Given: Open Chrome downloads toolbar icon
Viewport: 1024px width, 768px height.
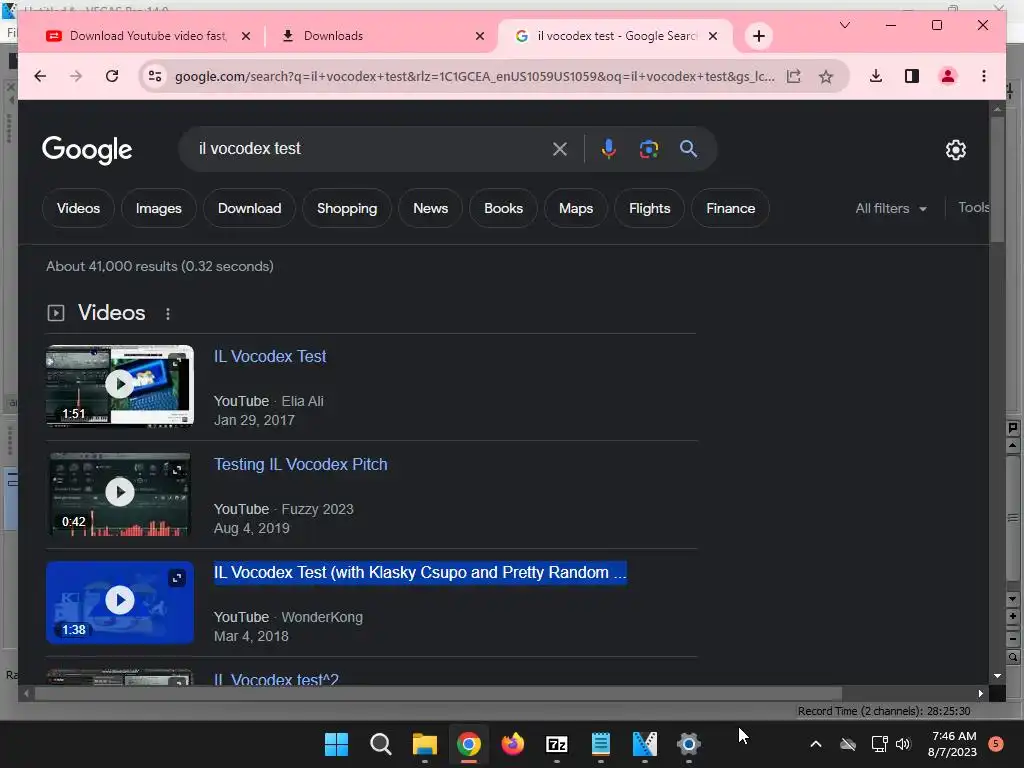Looking at the screenshot, I should (876, 76).
